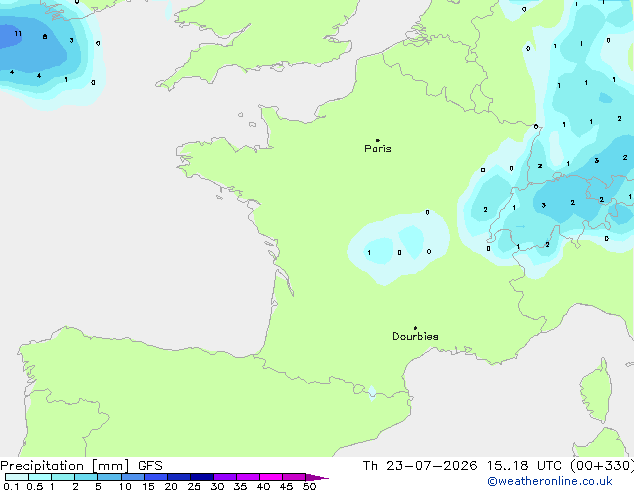
Task: Click the 'GFS' model label
Action: [150, 466]
